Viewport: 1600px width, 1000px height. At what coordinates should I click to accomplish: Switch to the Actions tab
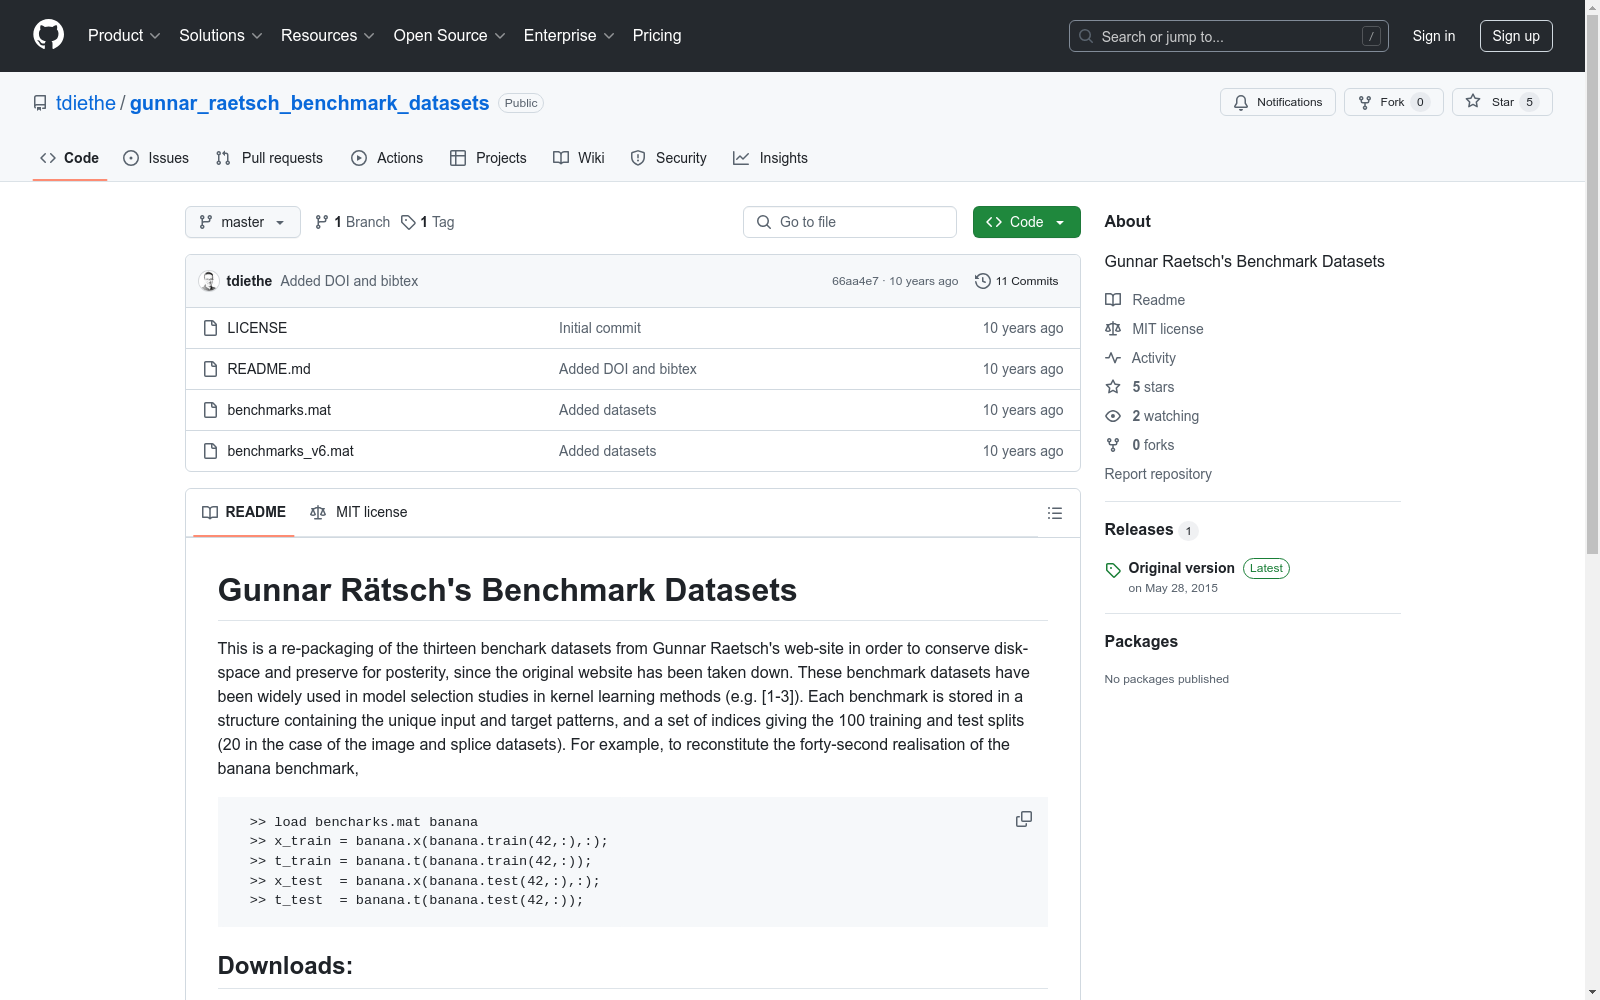[x=387, y=158]
